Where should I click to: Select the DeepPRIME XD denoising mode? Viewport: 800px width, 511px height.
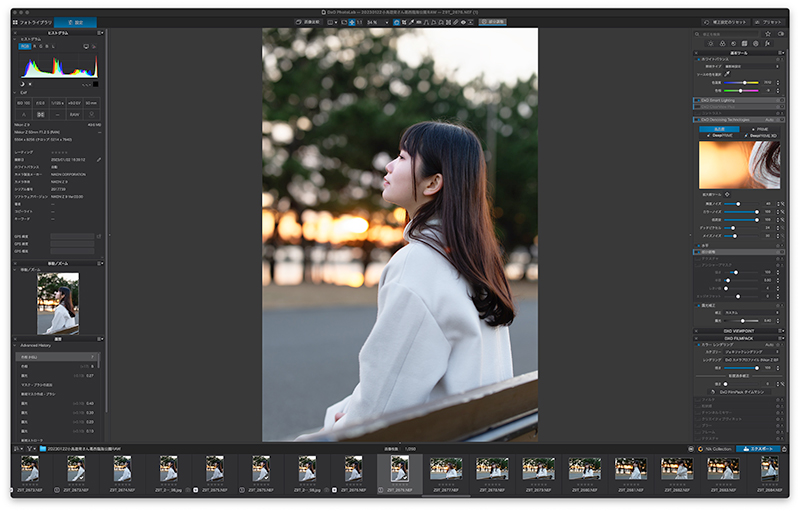coord(761,136)
